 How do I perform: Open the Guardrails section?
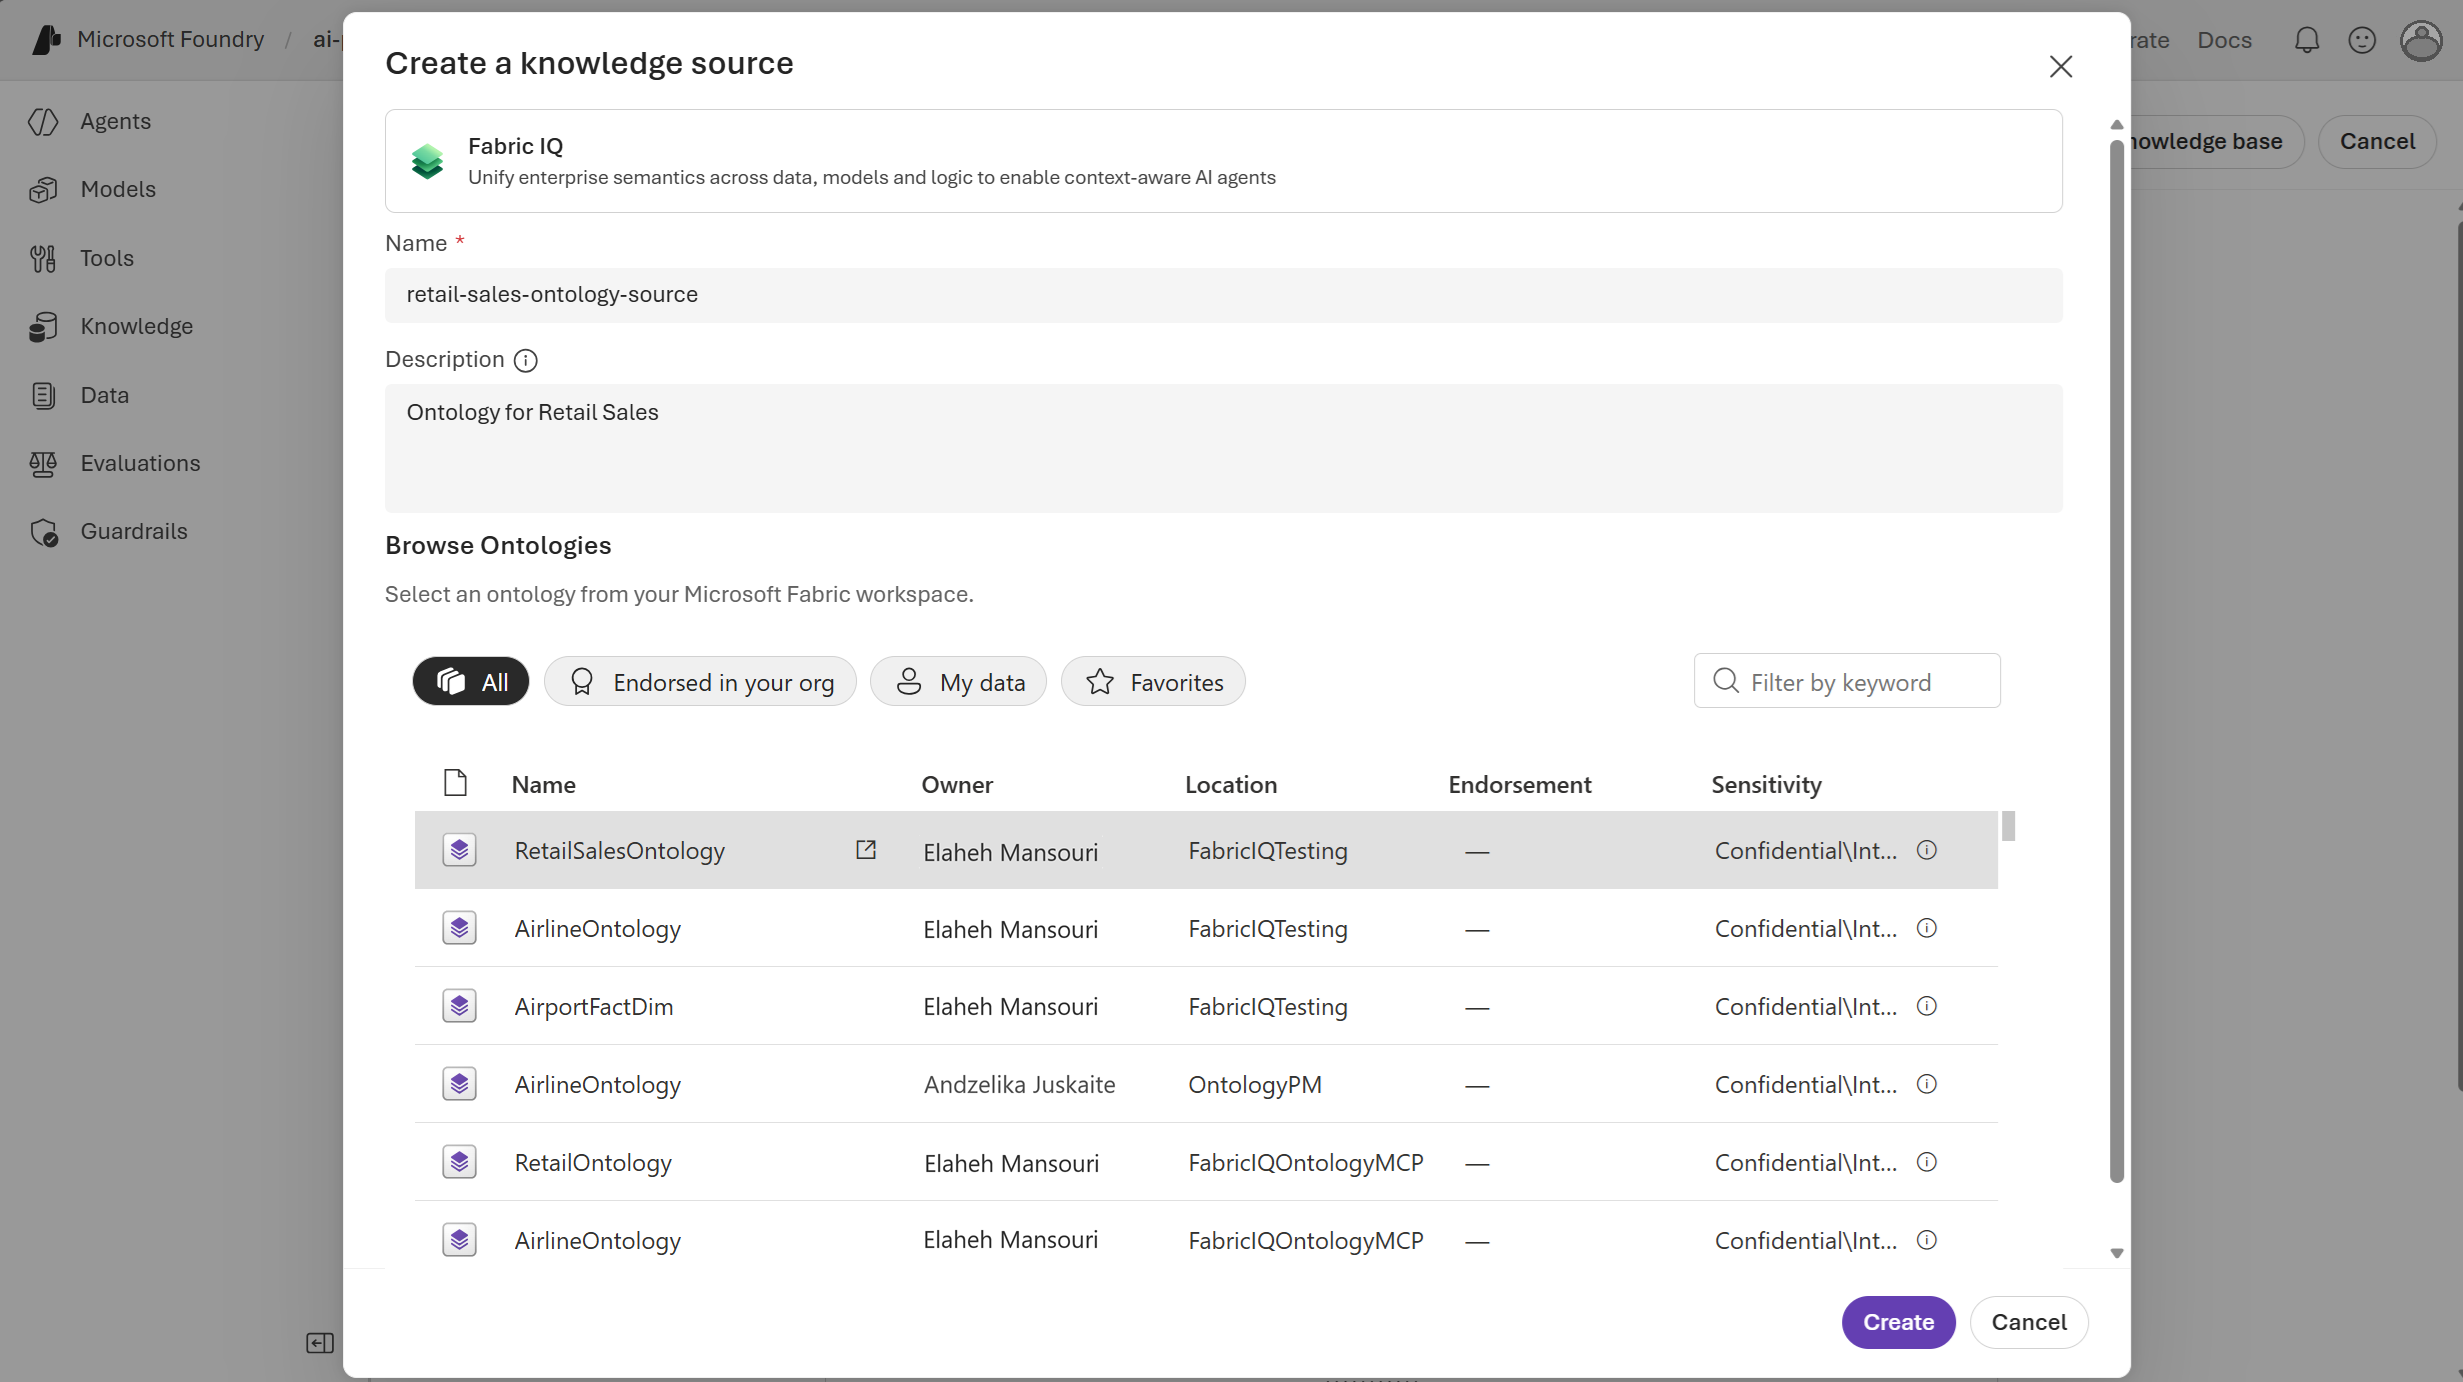[x=134, y=532]
